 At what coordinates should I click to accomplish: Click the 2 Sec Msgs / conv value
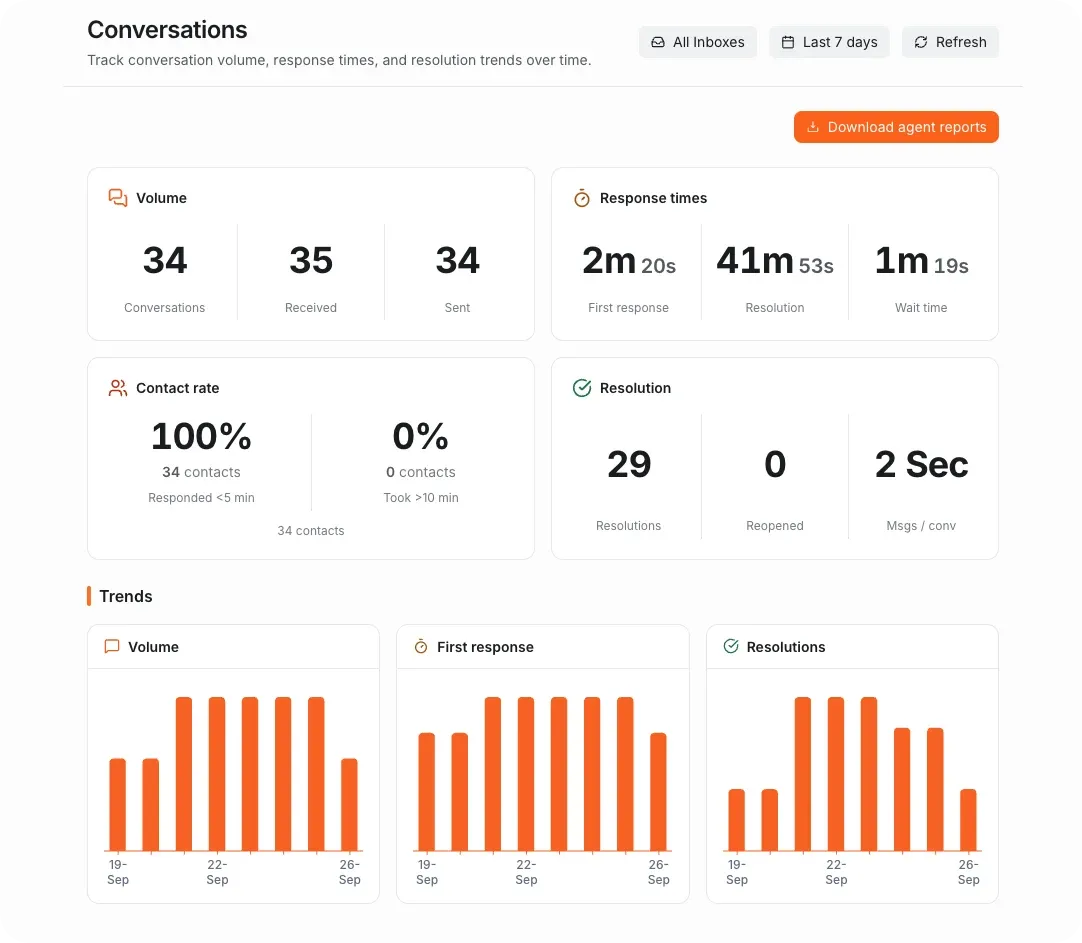[921, 464]
